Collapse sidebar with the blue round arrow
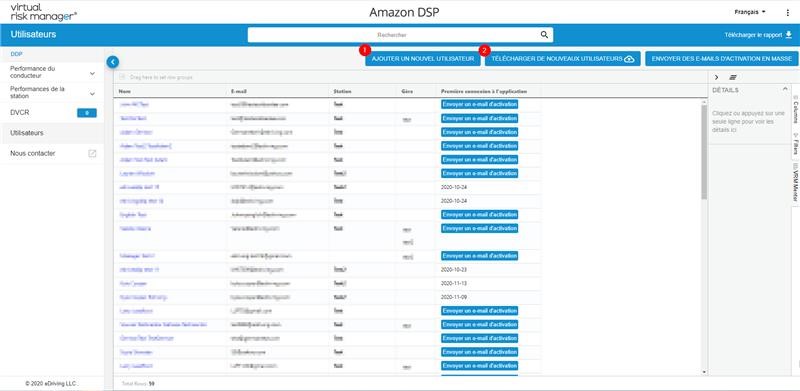The height and width of the screenshot is (391, 800). click(113, 62)
